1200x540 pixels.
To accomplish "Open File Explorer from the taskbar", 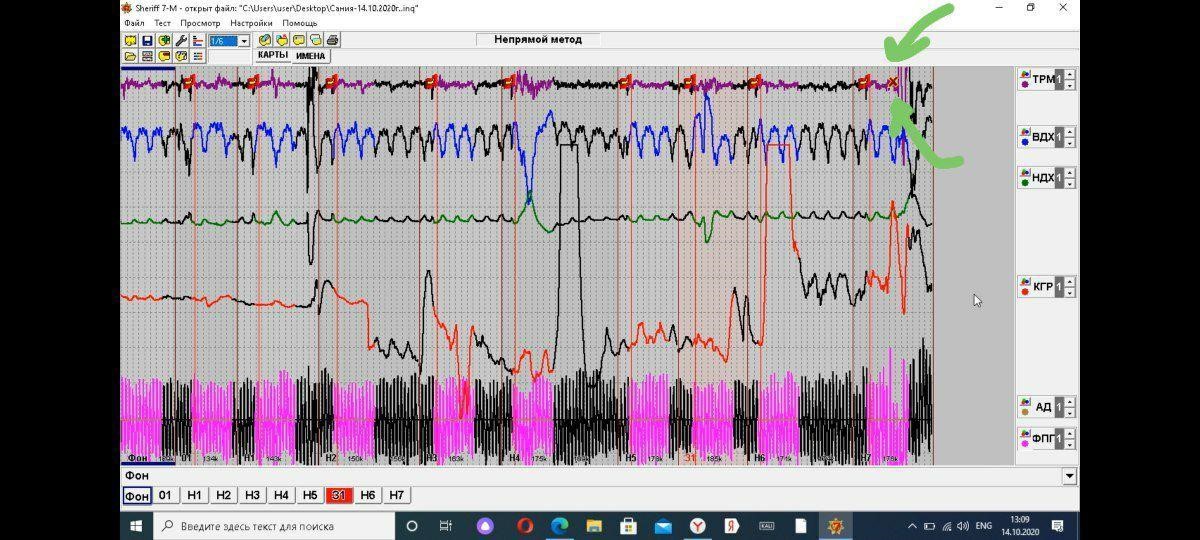I will [x=593, y=525].
